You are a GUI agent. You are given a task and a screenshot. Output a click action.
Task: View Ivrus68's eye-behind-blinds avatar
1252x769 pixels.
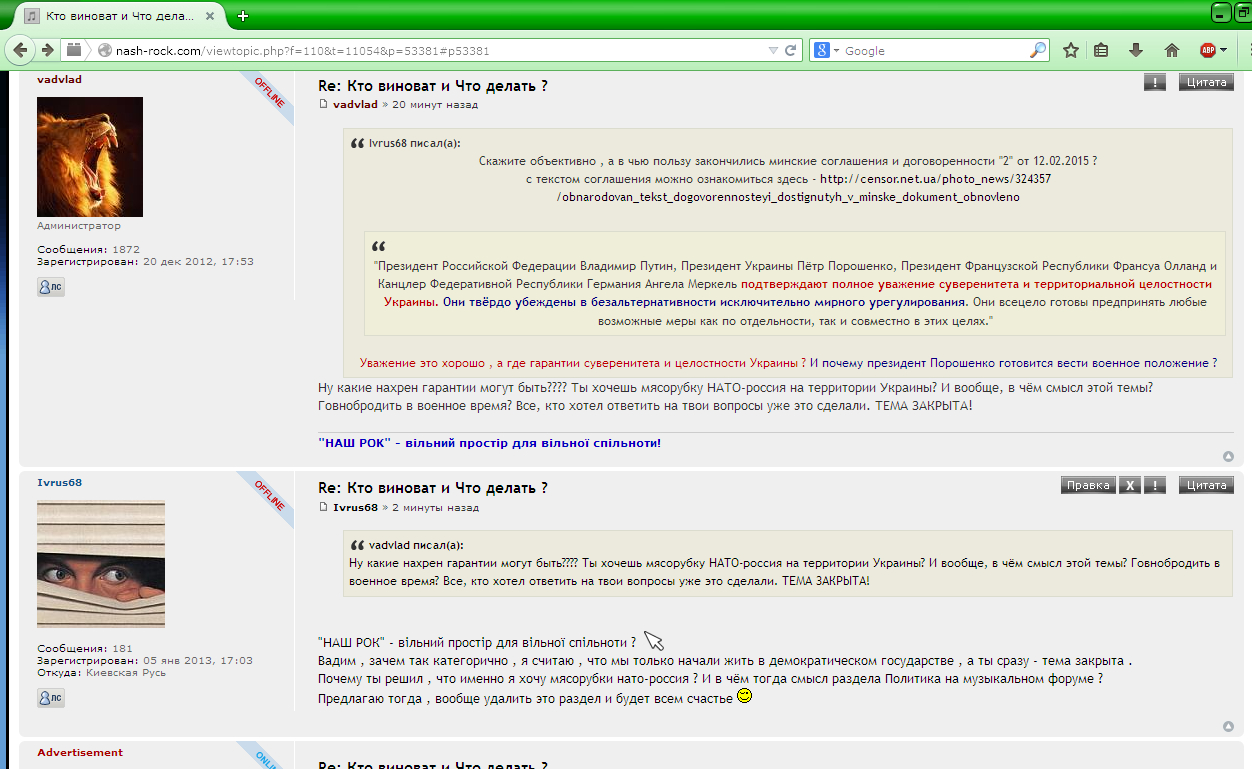[x=101, y=564]
